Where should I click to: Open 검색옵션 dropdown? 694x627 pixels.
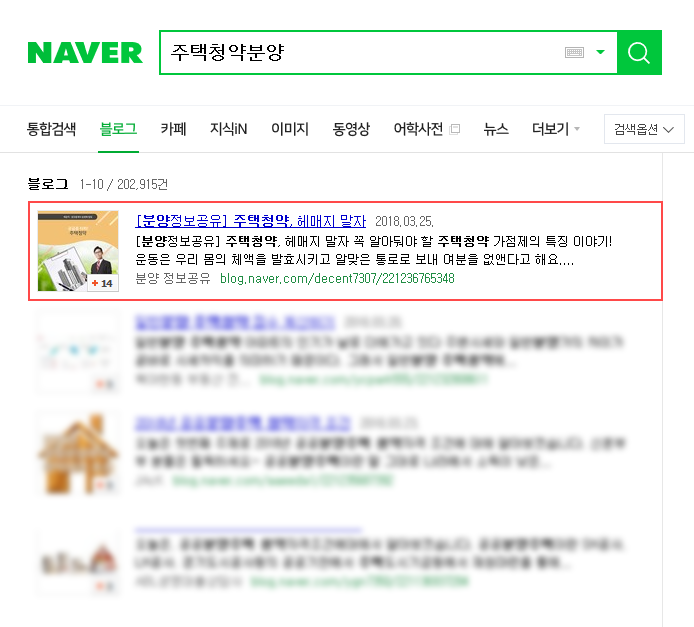[x=644, y=129]
